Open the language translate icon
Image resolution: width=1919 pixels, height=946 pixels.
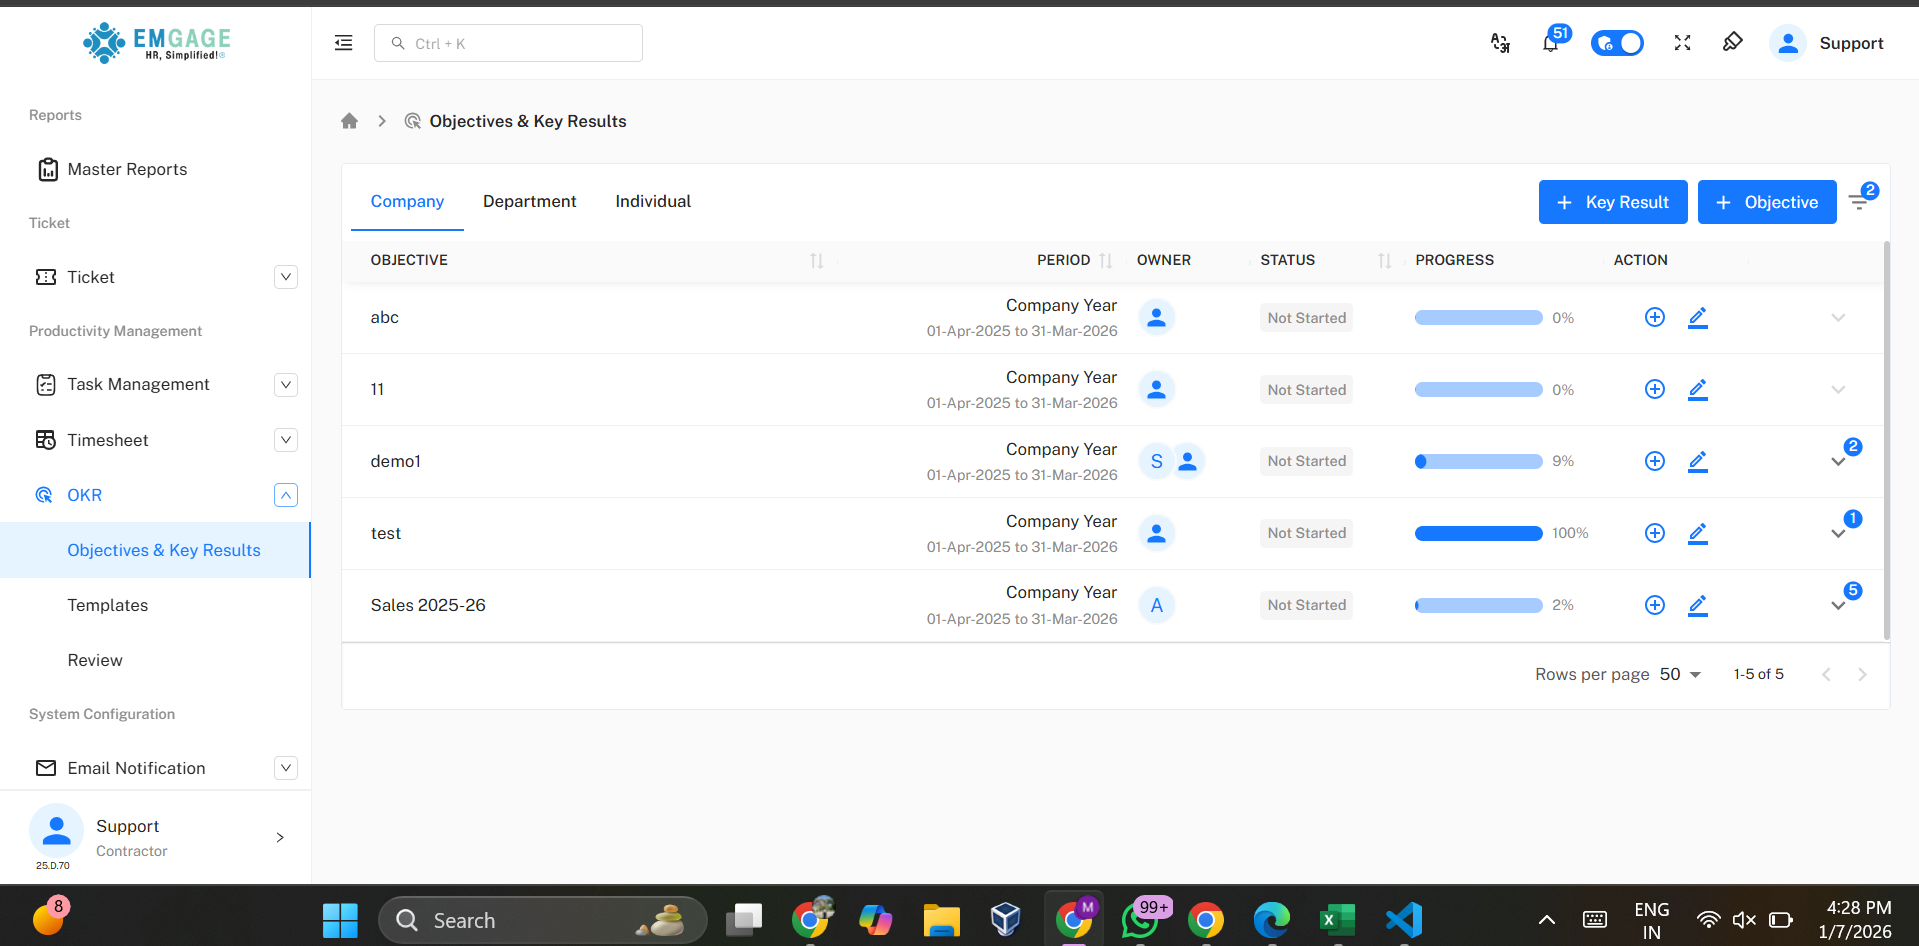(1500, 43)
